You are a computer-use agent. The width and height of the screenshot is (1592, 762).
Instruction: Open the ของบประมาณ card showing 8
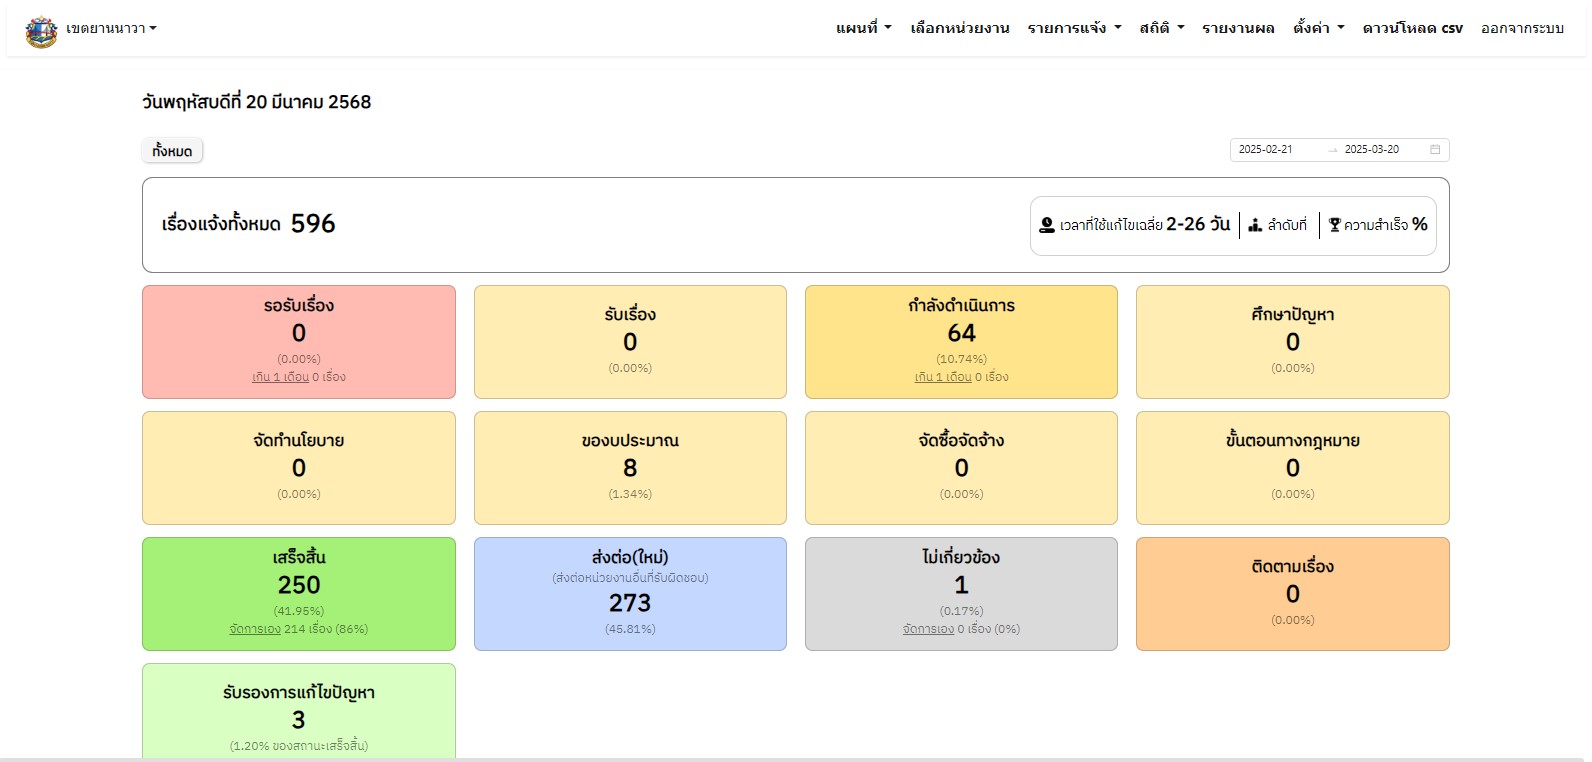click(630, 468)
